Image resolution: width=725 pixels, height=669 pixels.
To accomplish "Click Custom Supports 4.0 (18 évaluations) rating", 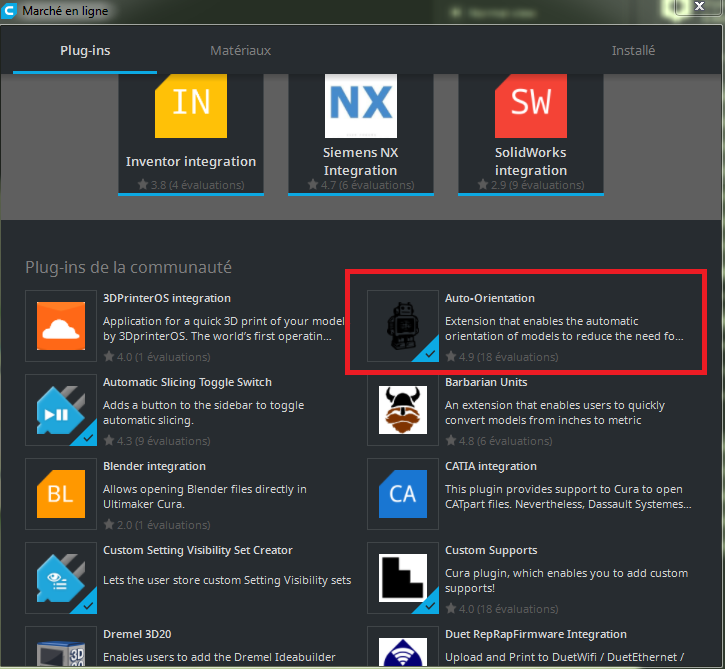I will pos(502,609).
